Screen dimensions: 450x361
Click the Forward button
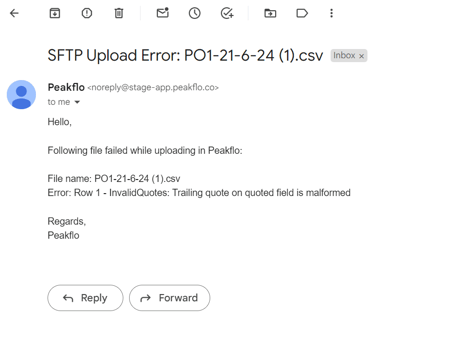(170, 298)
